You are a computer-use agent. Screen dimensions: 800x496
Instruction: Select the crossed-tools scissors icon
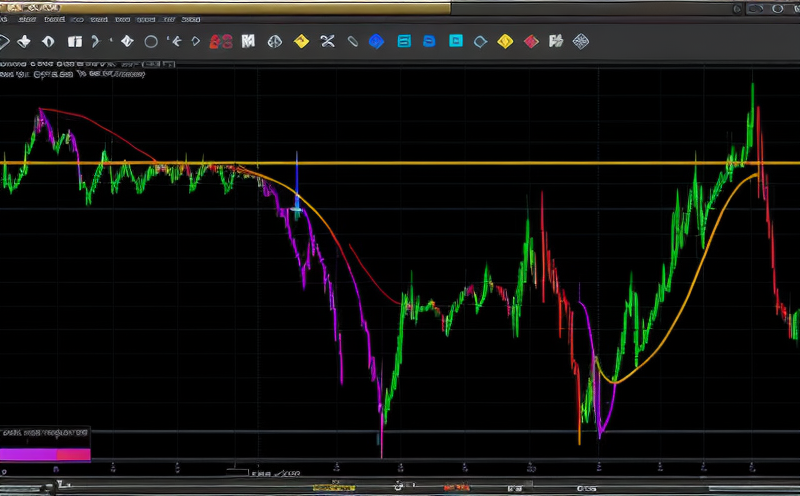[328, 41]
